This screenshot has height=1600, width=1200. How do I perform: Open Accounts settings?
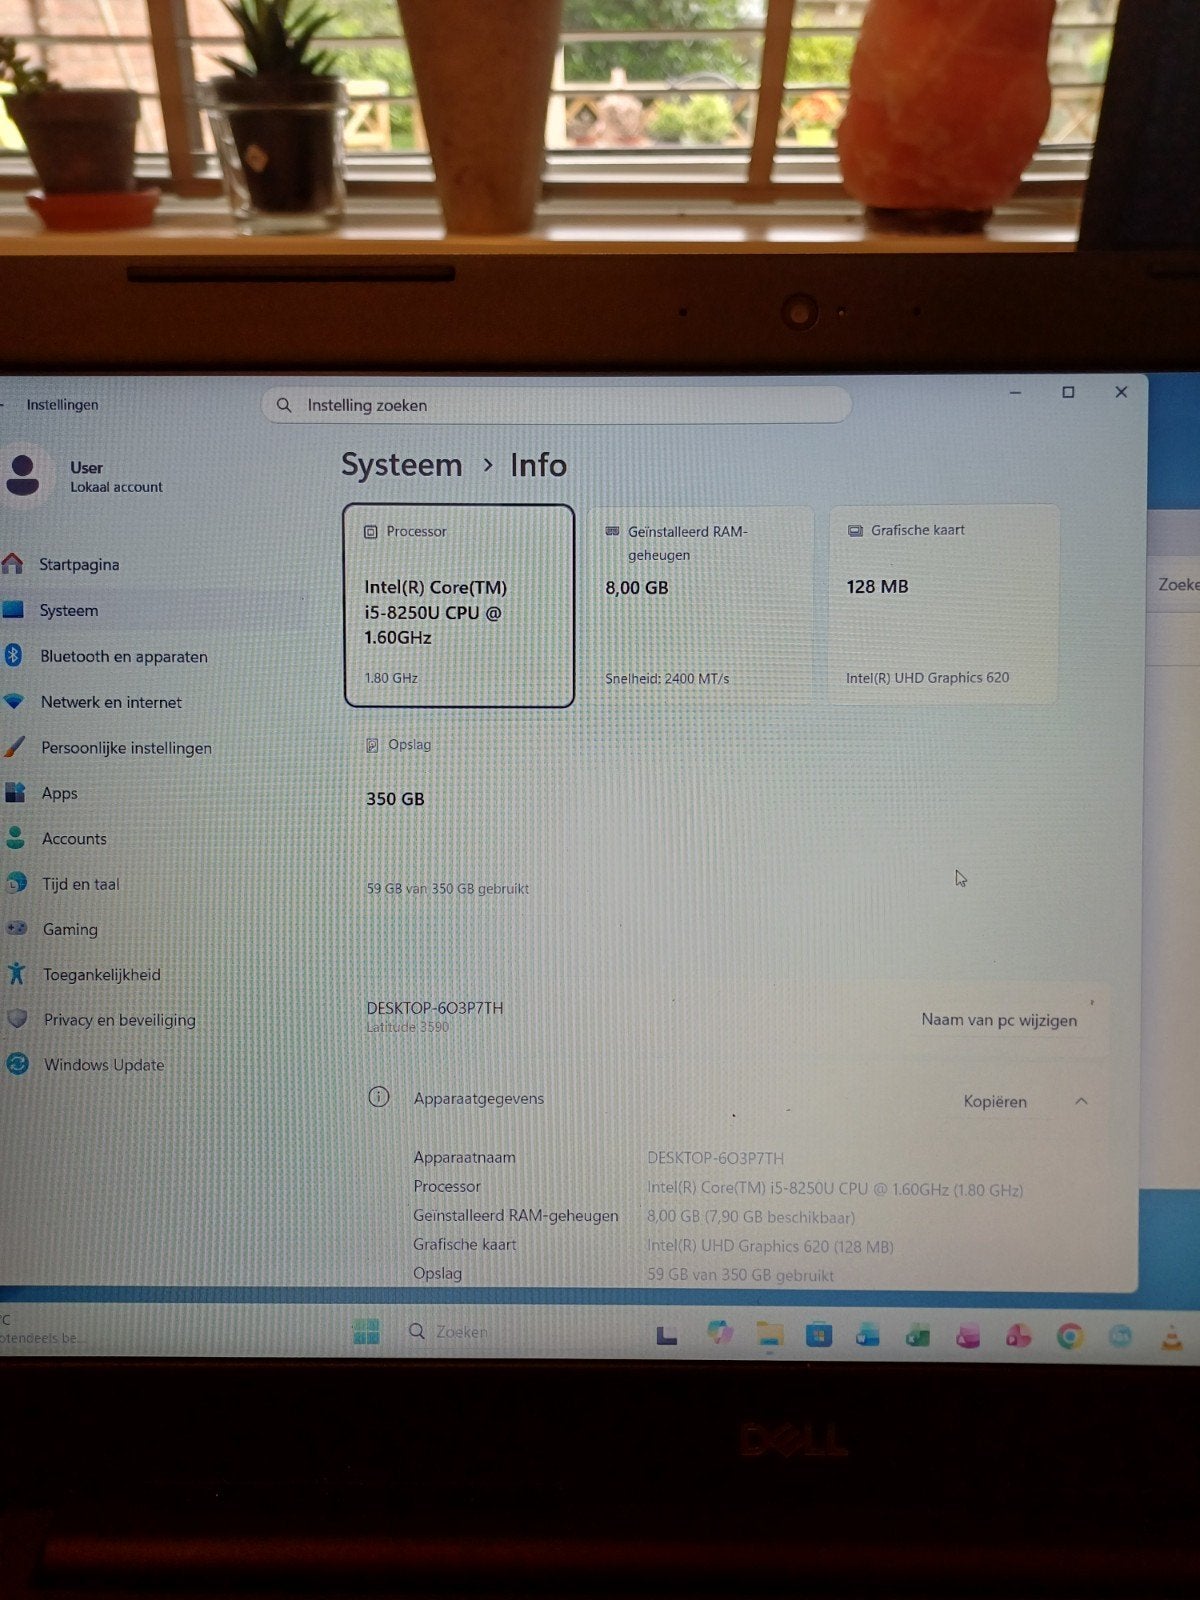click(74, 839)
